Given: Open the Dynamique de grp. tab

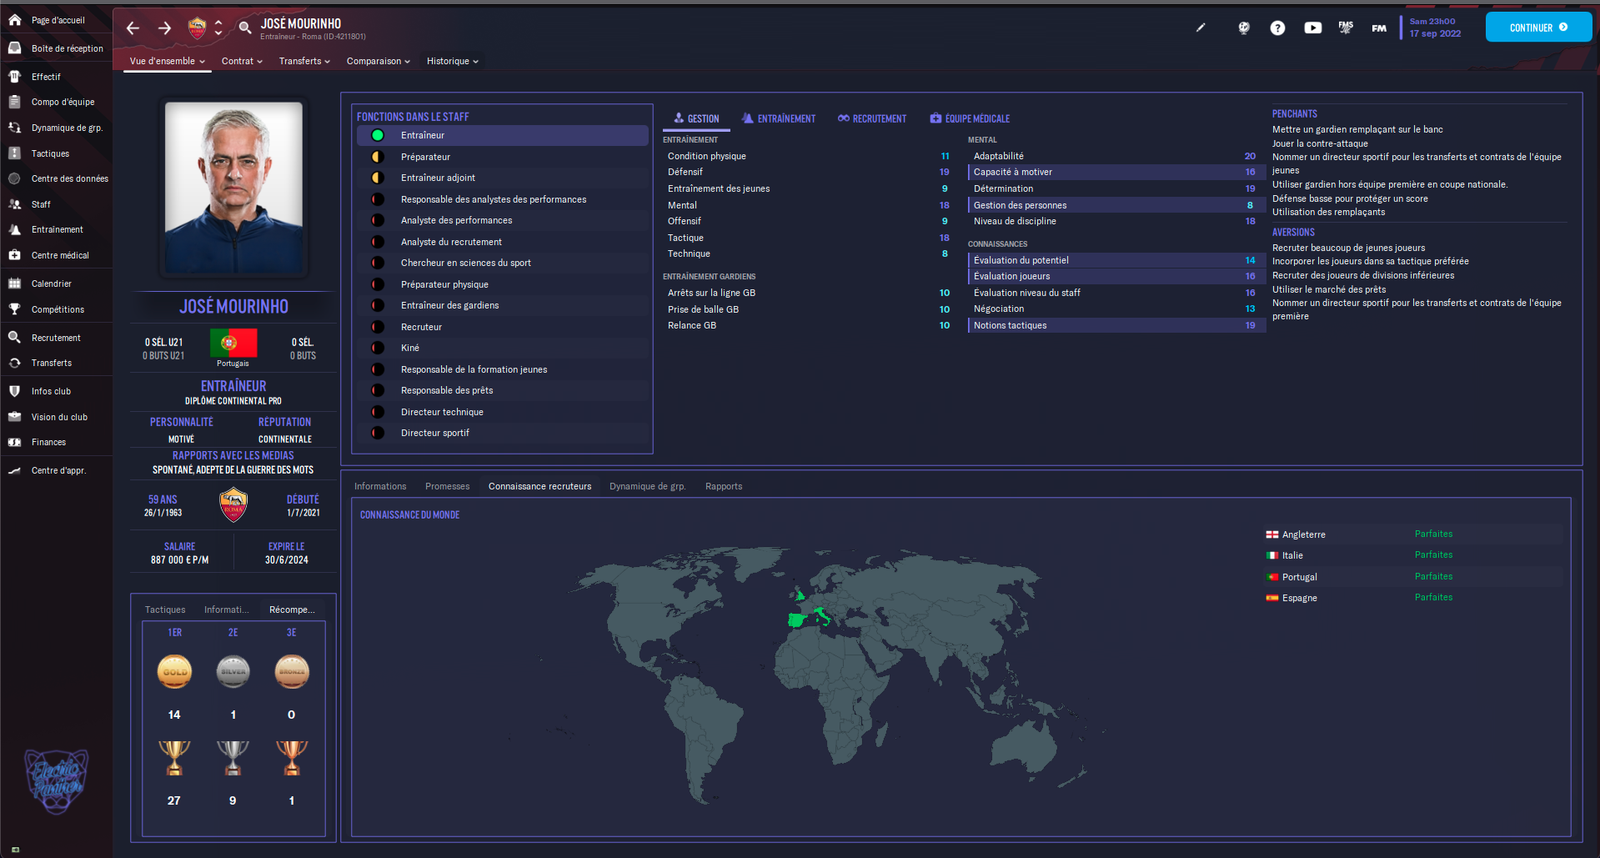Looking at the screenshot, I should (x=647, y=487).
